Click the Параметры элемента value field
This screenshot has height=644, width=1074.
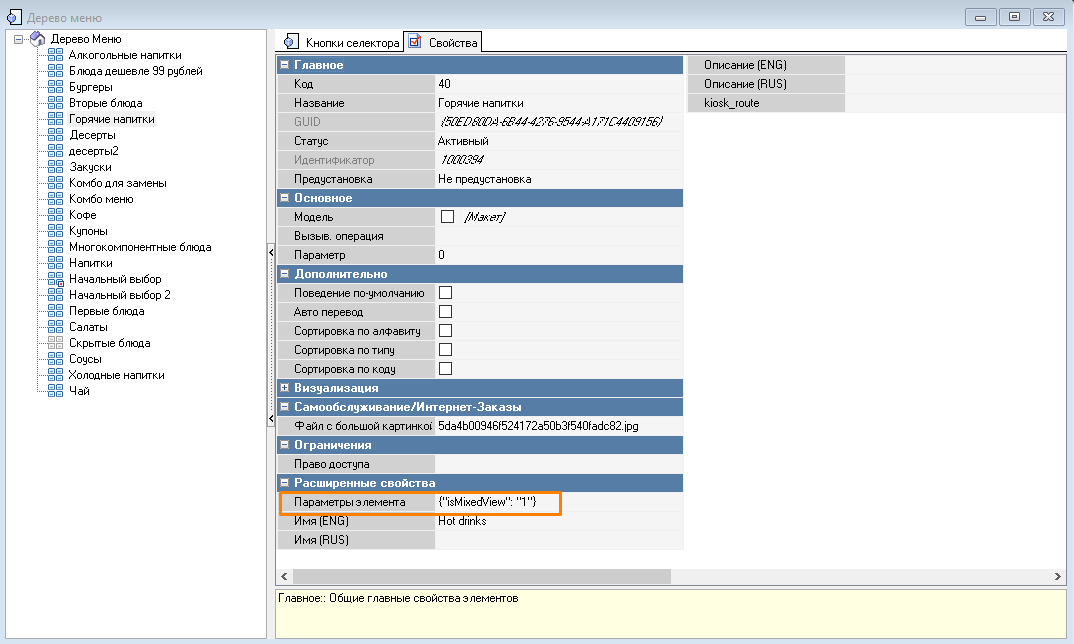tap(497, 502)
